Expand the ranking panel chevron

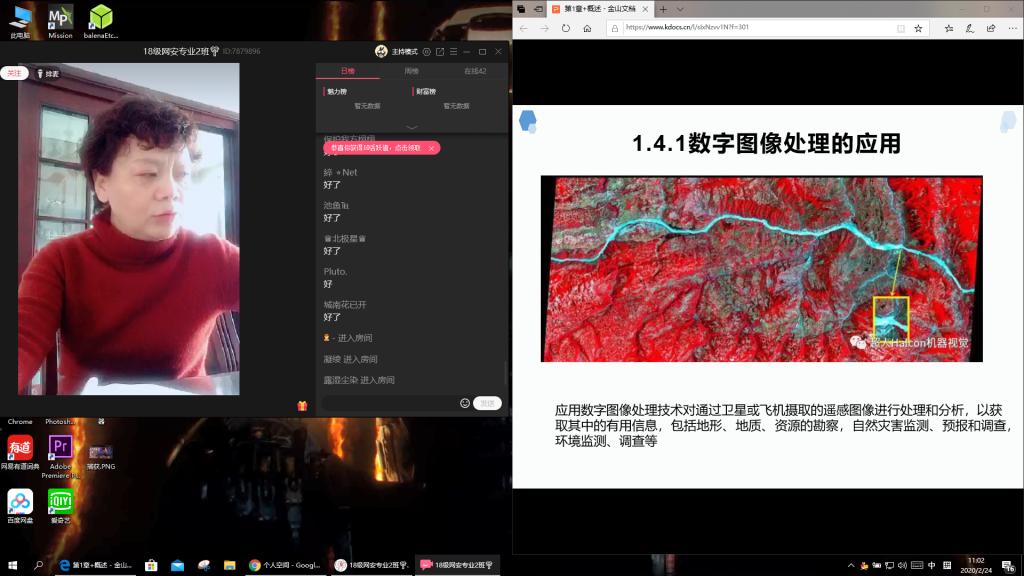point(411,127)
